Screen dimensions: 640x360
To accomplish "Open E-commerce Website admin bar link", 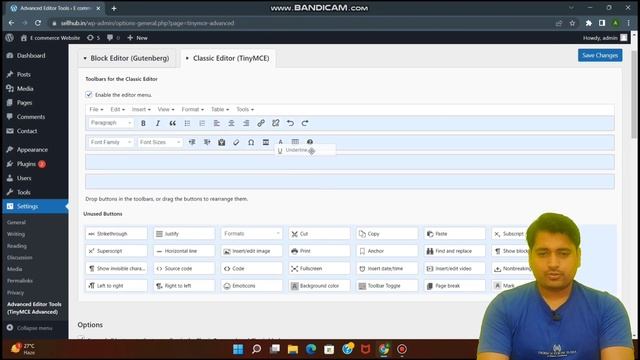I will [51, 38].
